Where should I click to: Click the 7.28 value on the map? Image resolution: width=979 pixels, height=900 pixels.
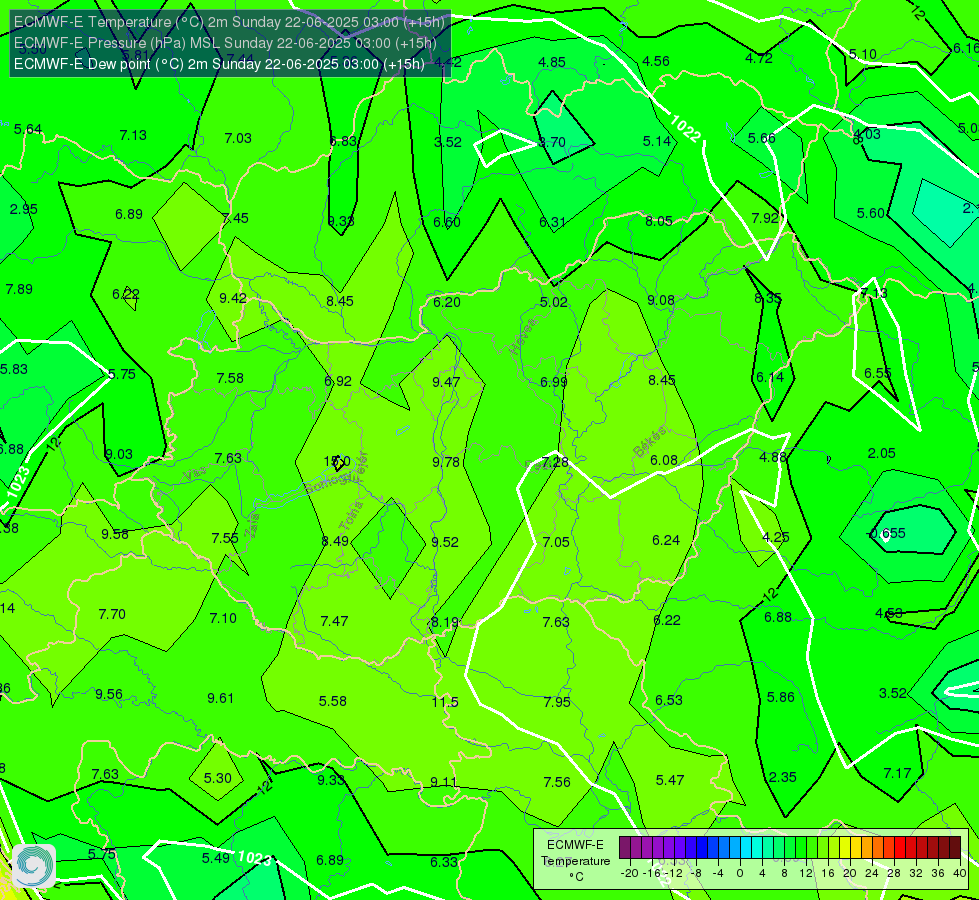tap(555, 462)
